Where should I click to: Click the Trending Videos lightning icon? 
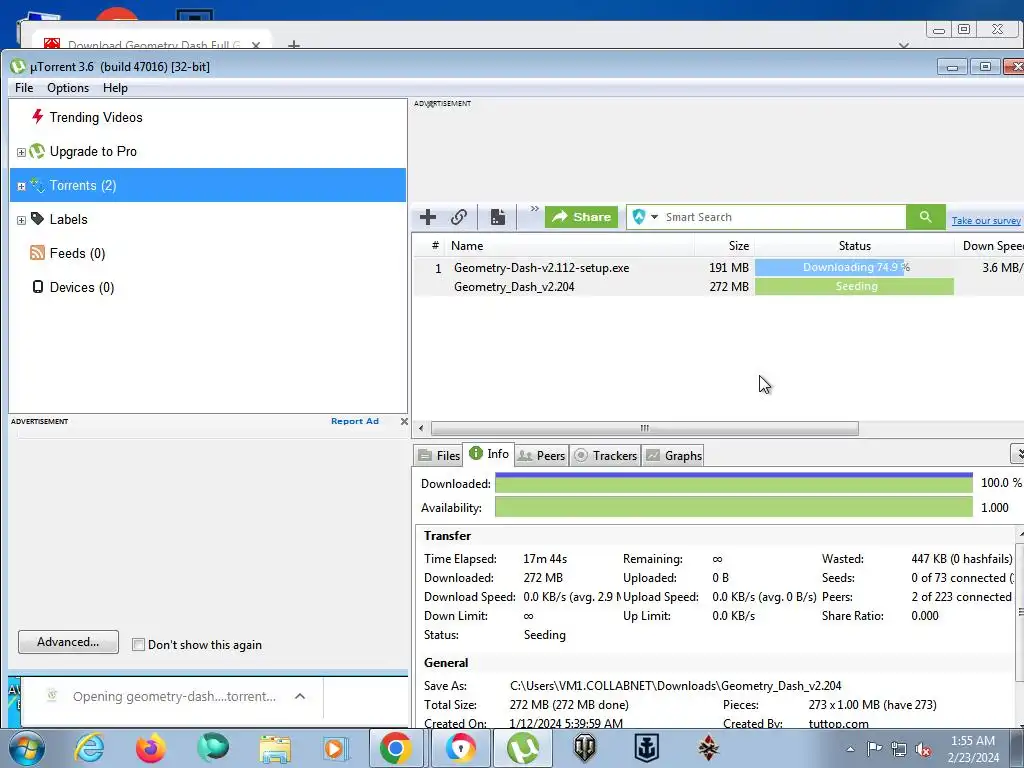click(37, 117)
